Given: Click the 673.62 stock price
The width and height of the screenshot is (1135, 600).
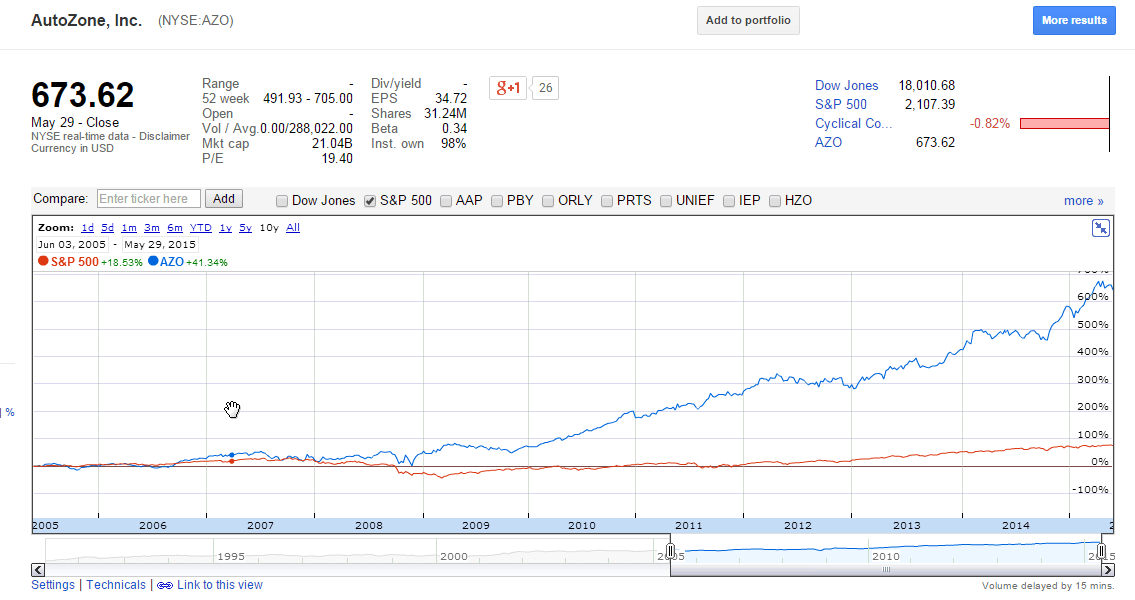Looking at the screenshot, I should 83,95.
